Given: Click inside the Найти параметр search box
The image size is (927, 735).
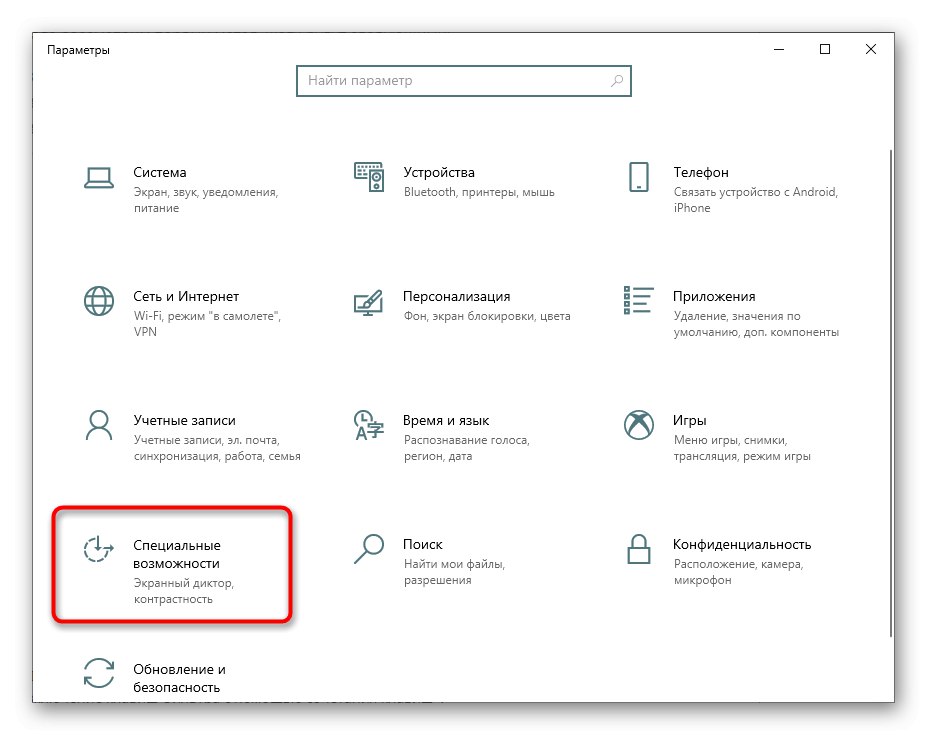Looking at the screenshot, I should 450,81.
